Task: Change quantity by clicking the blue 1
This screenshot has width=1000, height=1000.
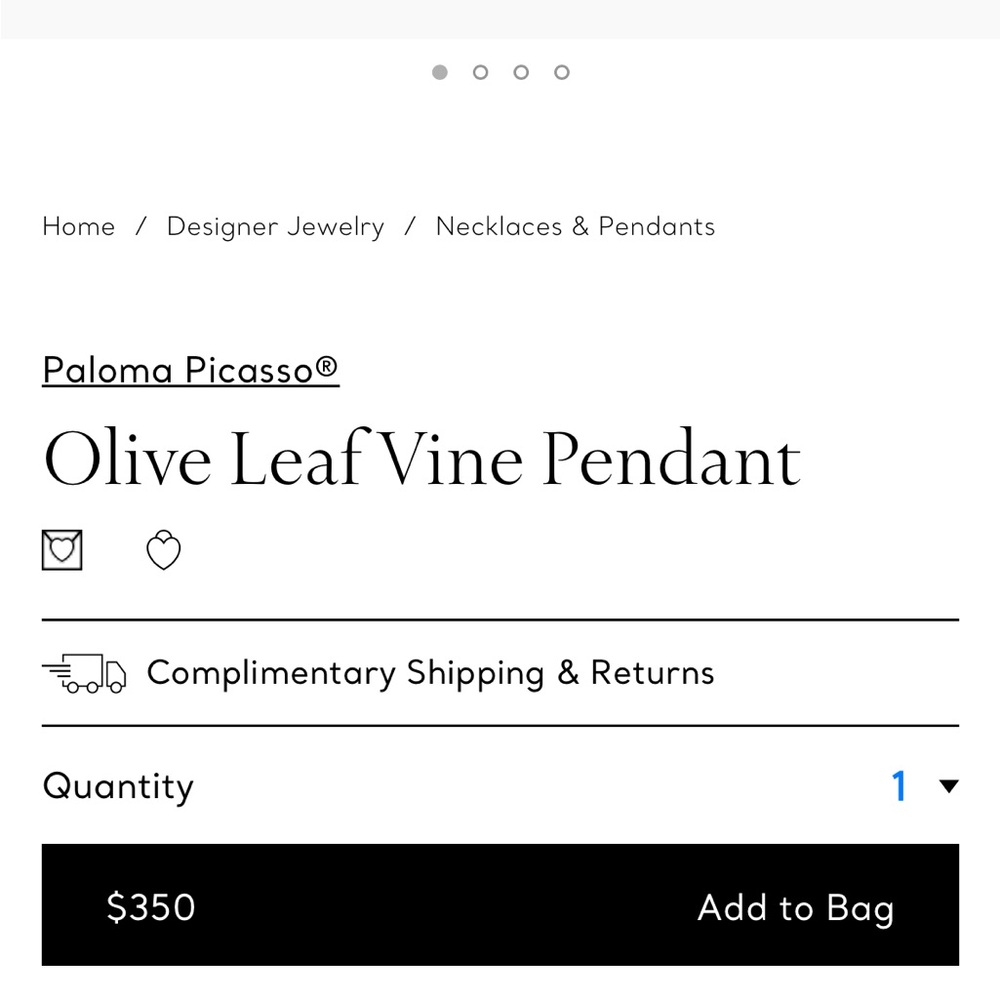Action: coord(898,786)
